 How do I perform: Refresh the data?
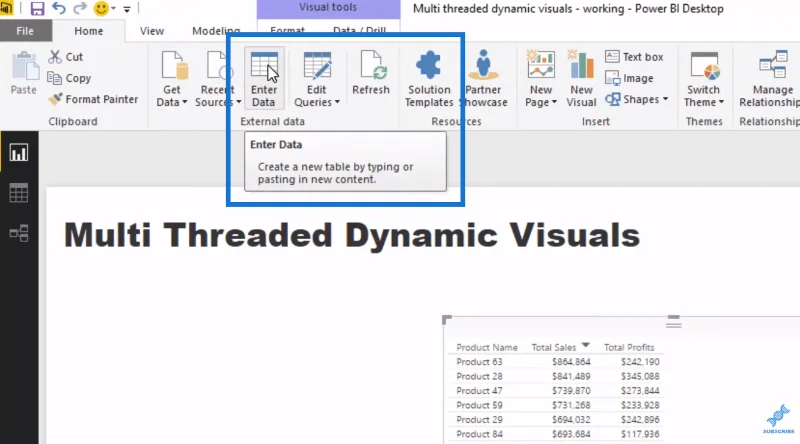[371, 73]
